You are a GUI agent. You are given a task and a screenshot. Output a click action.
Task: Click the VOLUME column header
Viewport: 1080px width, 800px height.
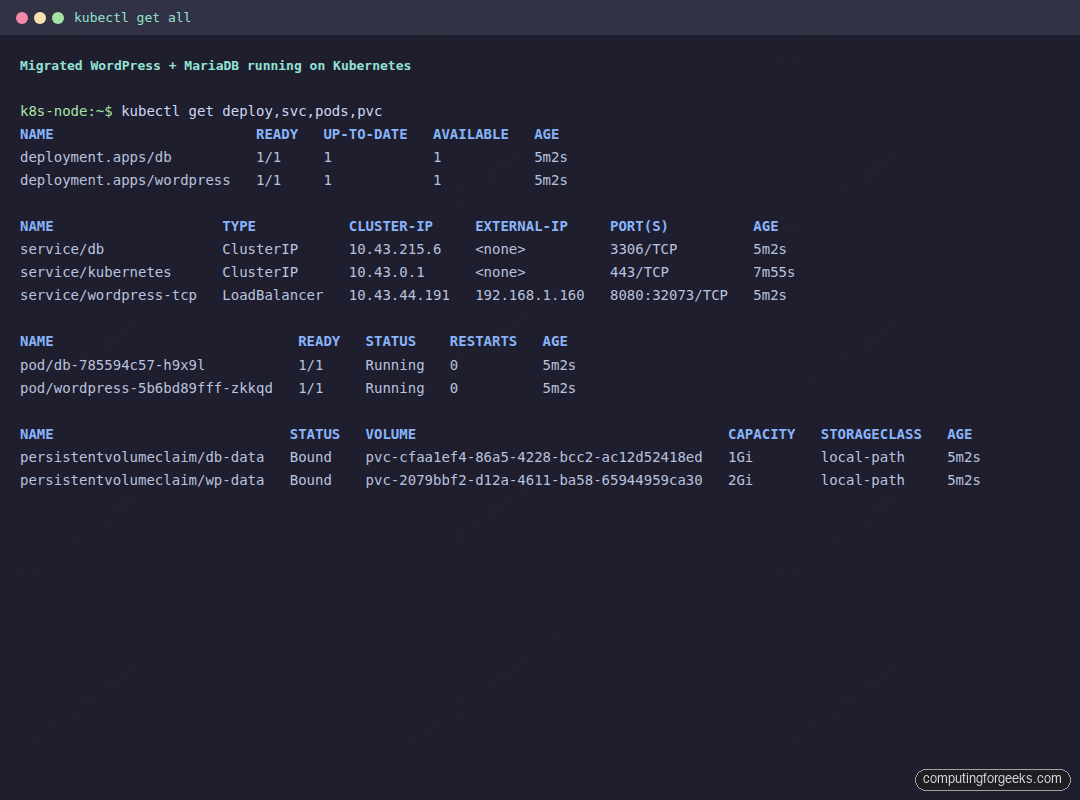click(391, 434)
